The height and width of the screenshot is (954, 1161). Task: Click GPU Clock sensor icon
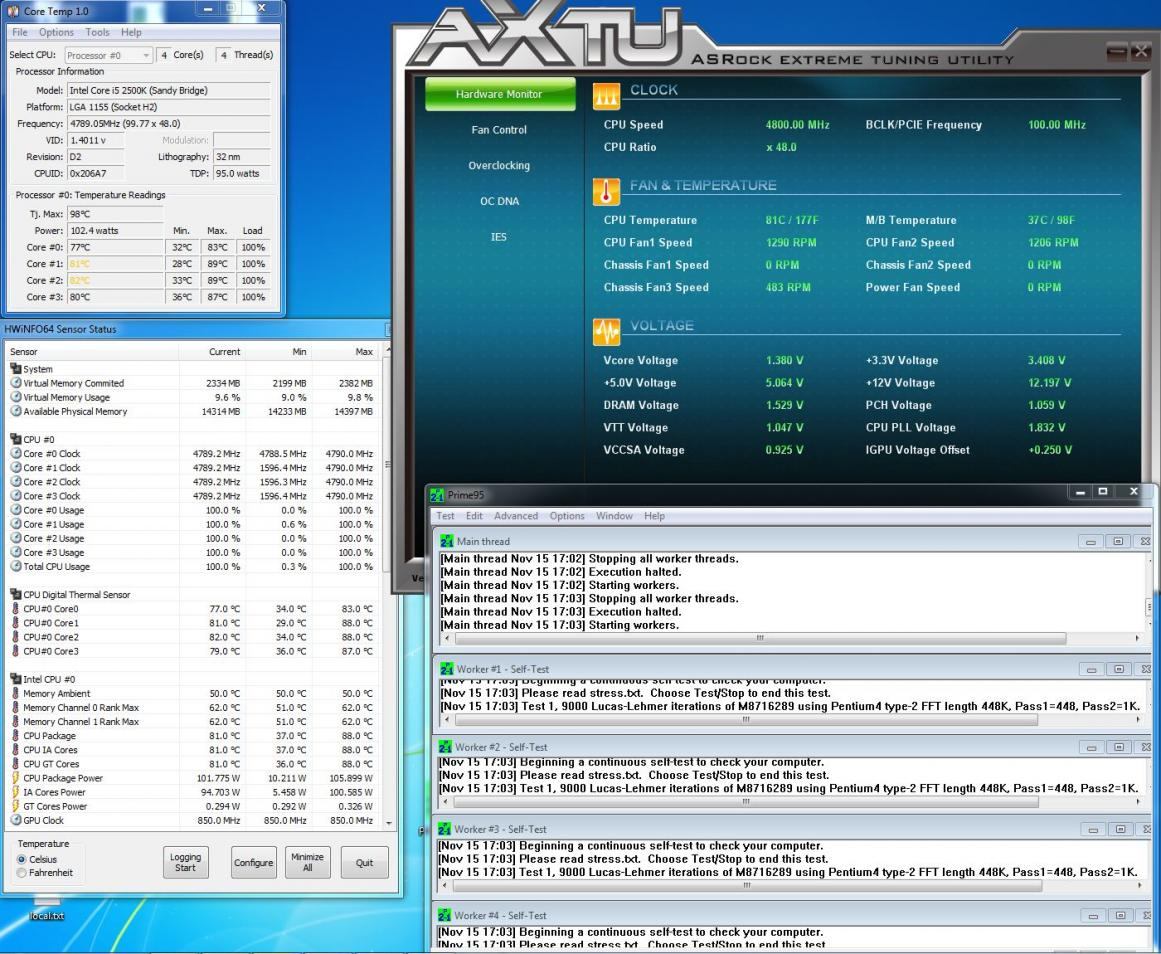(x=16, y=820)
